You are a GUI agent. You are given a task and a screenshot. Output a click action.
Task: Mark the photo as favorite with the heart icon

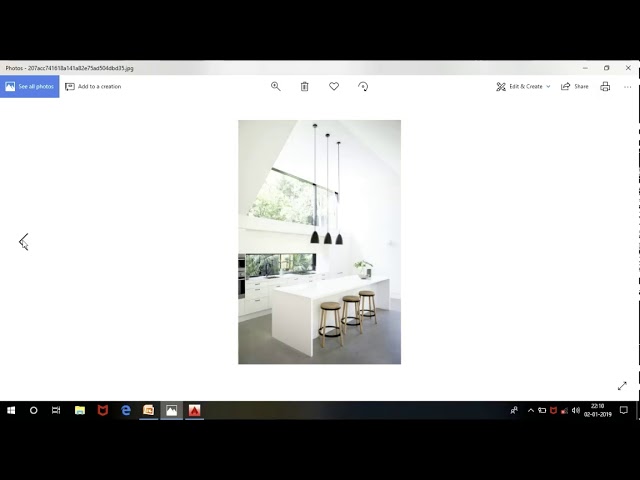(334, 87)
